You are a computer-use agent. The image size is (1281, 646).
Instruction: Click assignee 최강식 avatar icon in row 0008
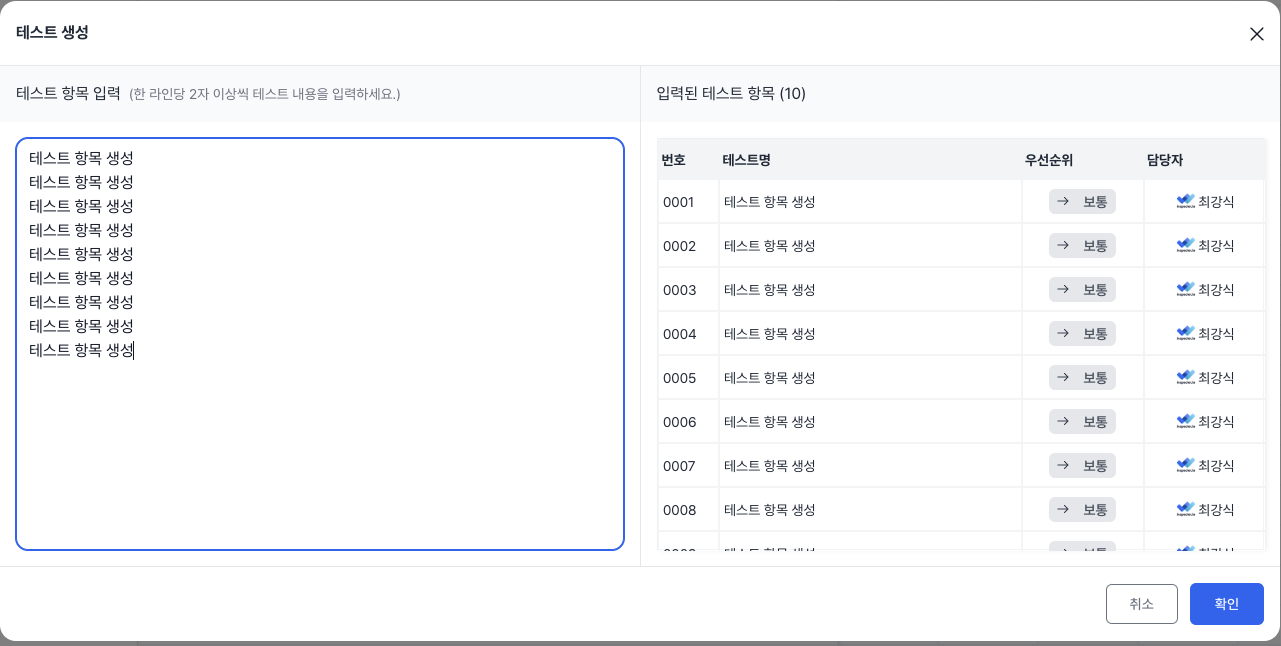click(x=1186, y=510)
